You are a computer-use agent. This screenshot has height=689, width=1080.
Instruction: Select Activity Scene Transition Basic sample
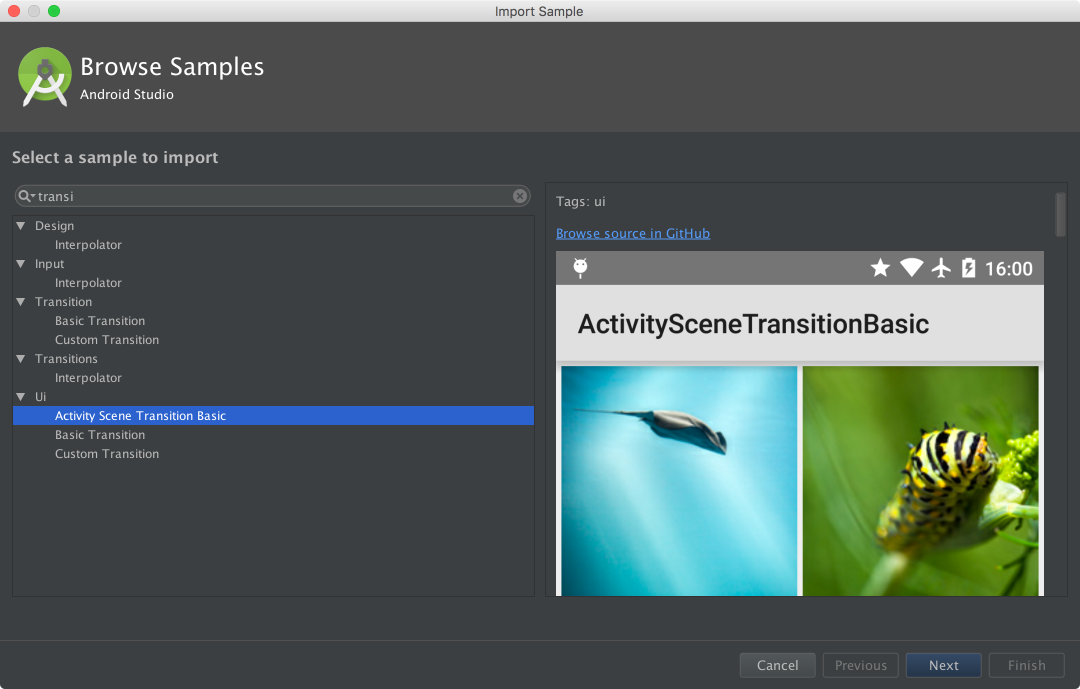click(273, 415)
